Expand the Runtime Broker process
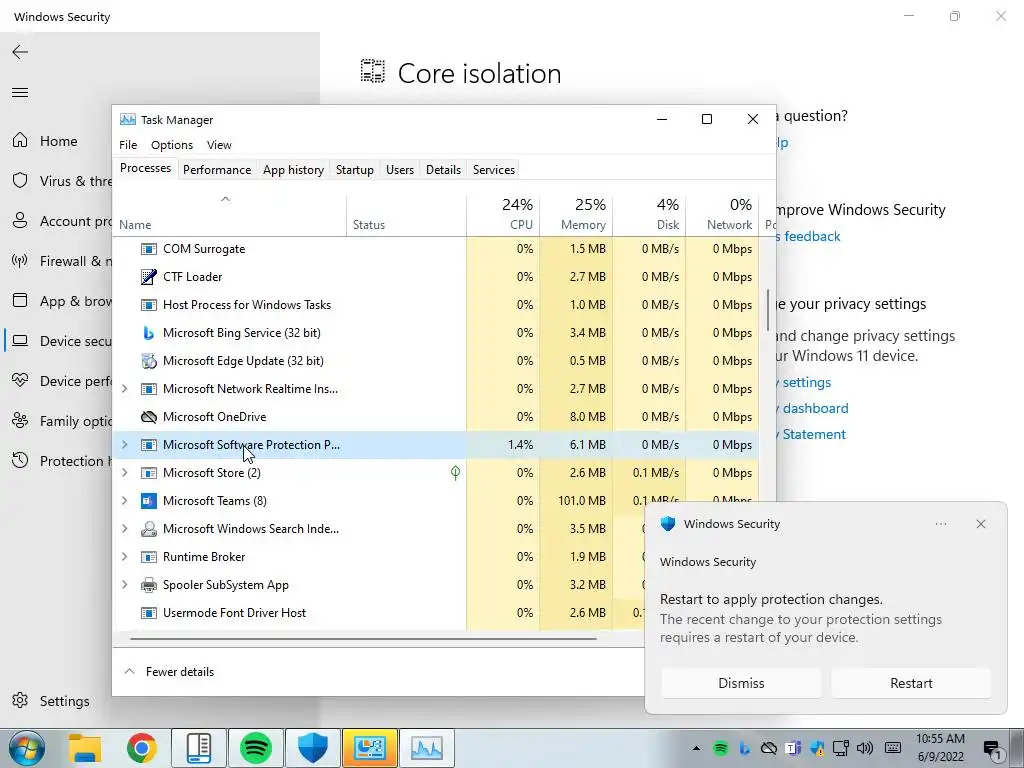The height and width of the screenshot is (768, 1024). 125,557
